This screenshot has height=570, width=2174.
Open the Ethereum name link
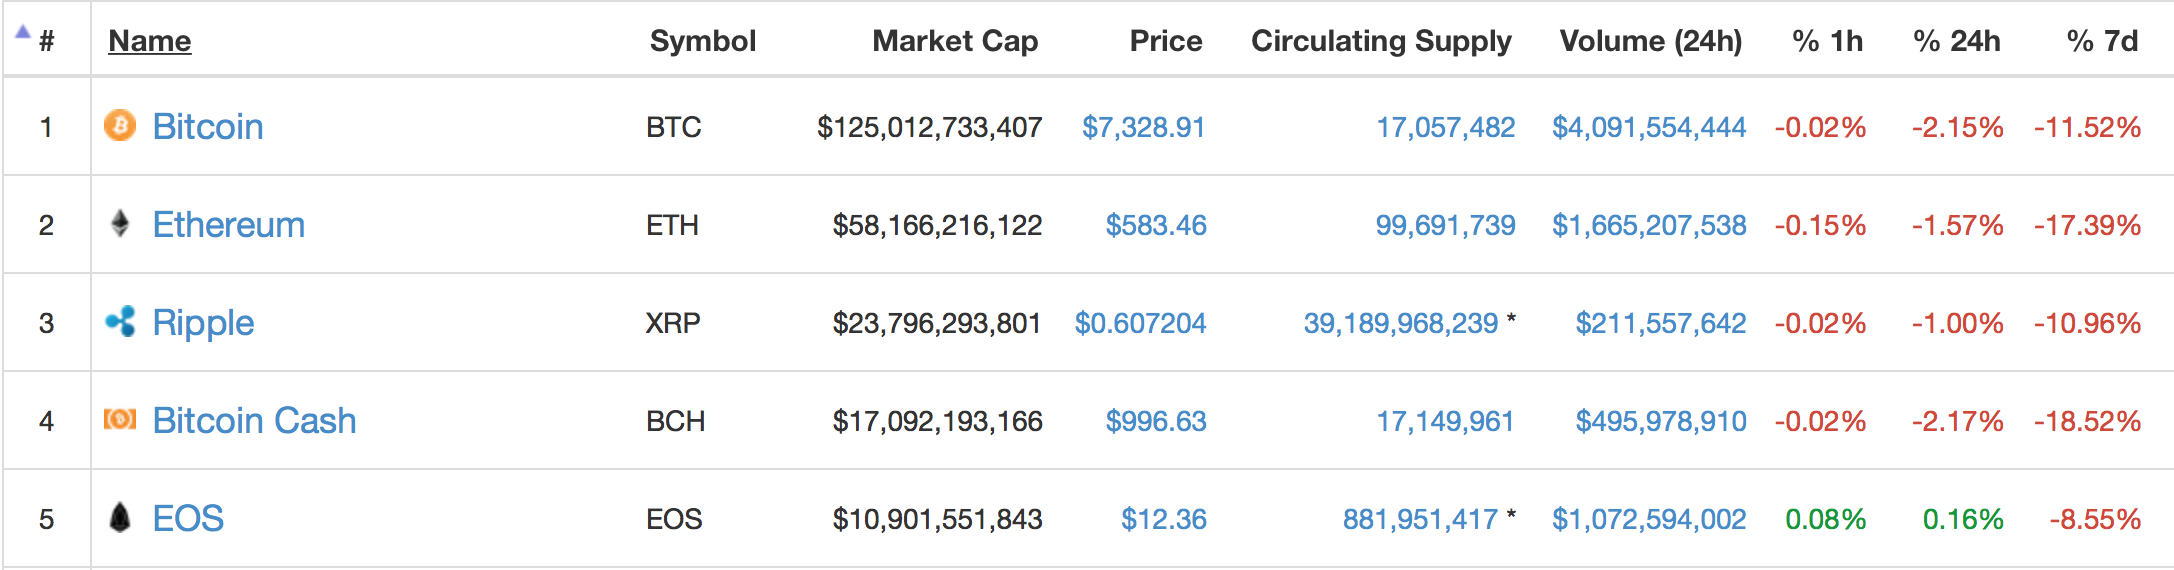(x=228, y=225)
